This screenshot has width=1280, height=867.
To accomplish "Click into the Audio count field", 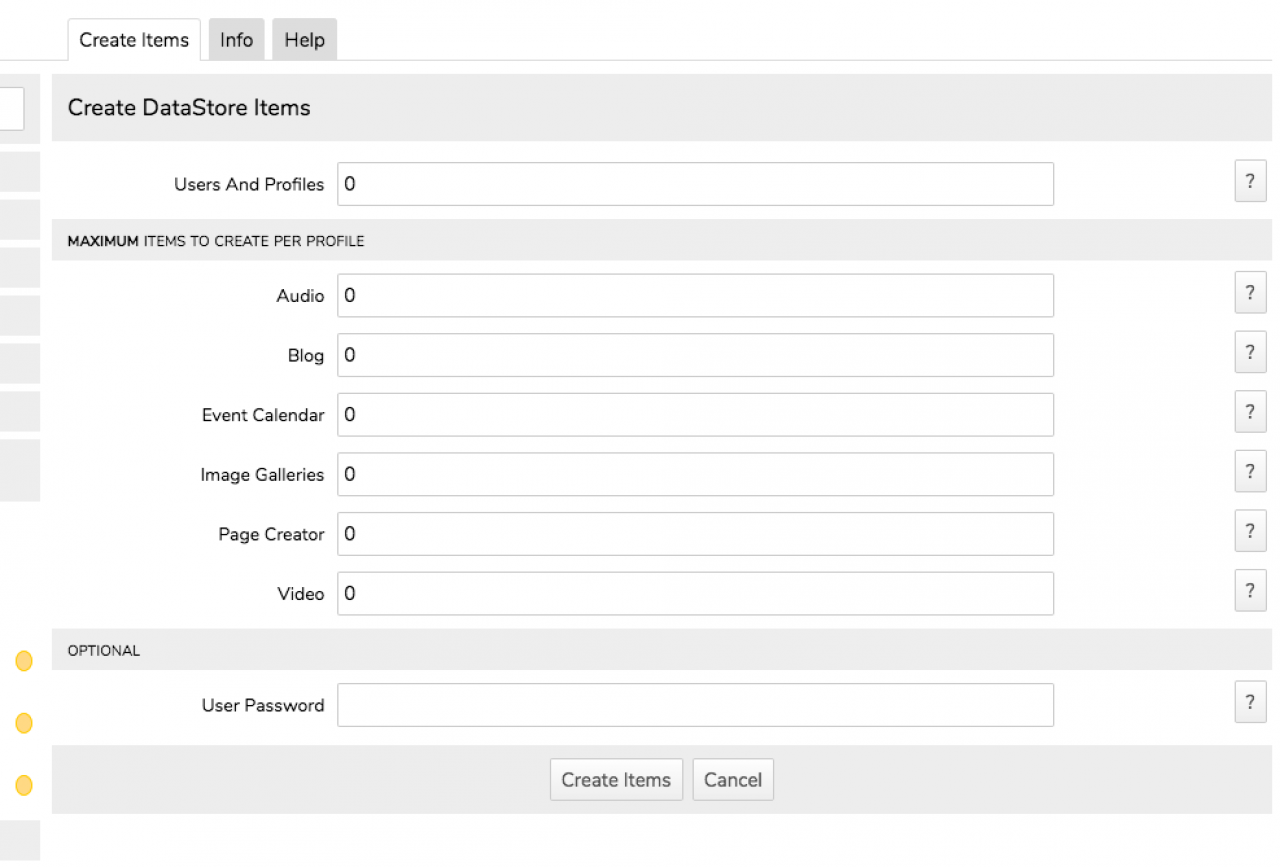I will [x=695, y=296].
